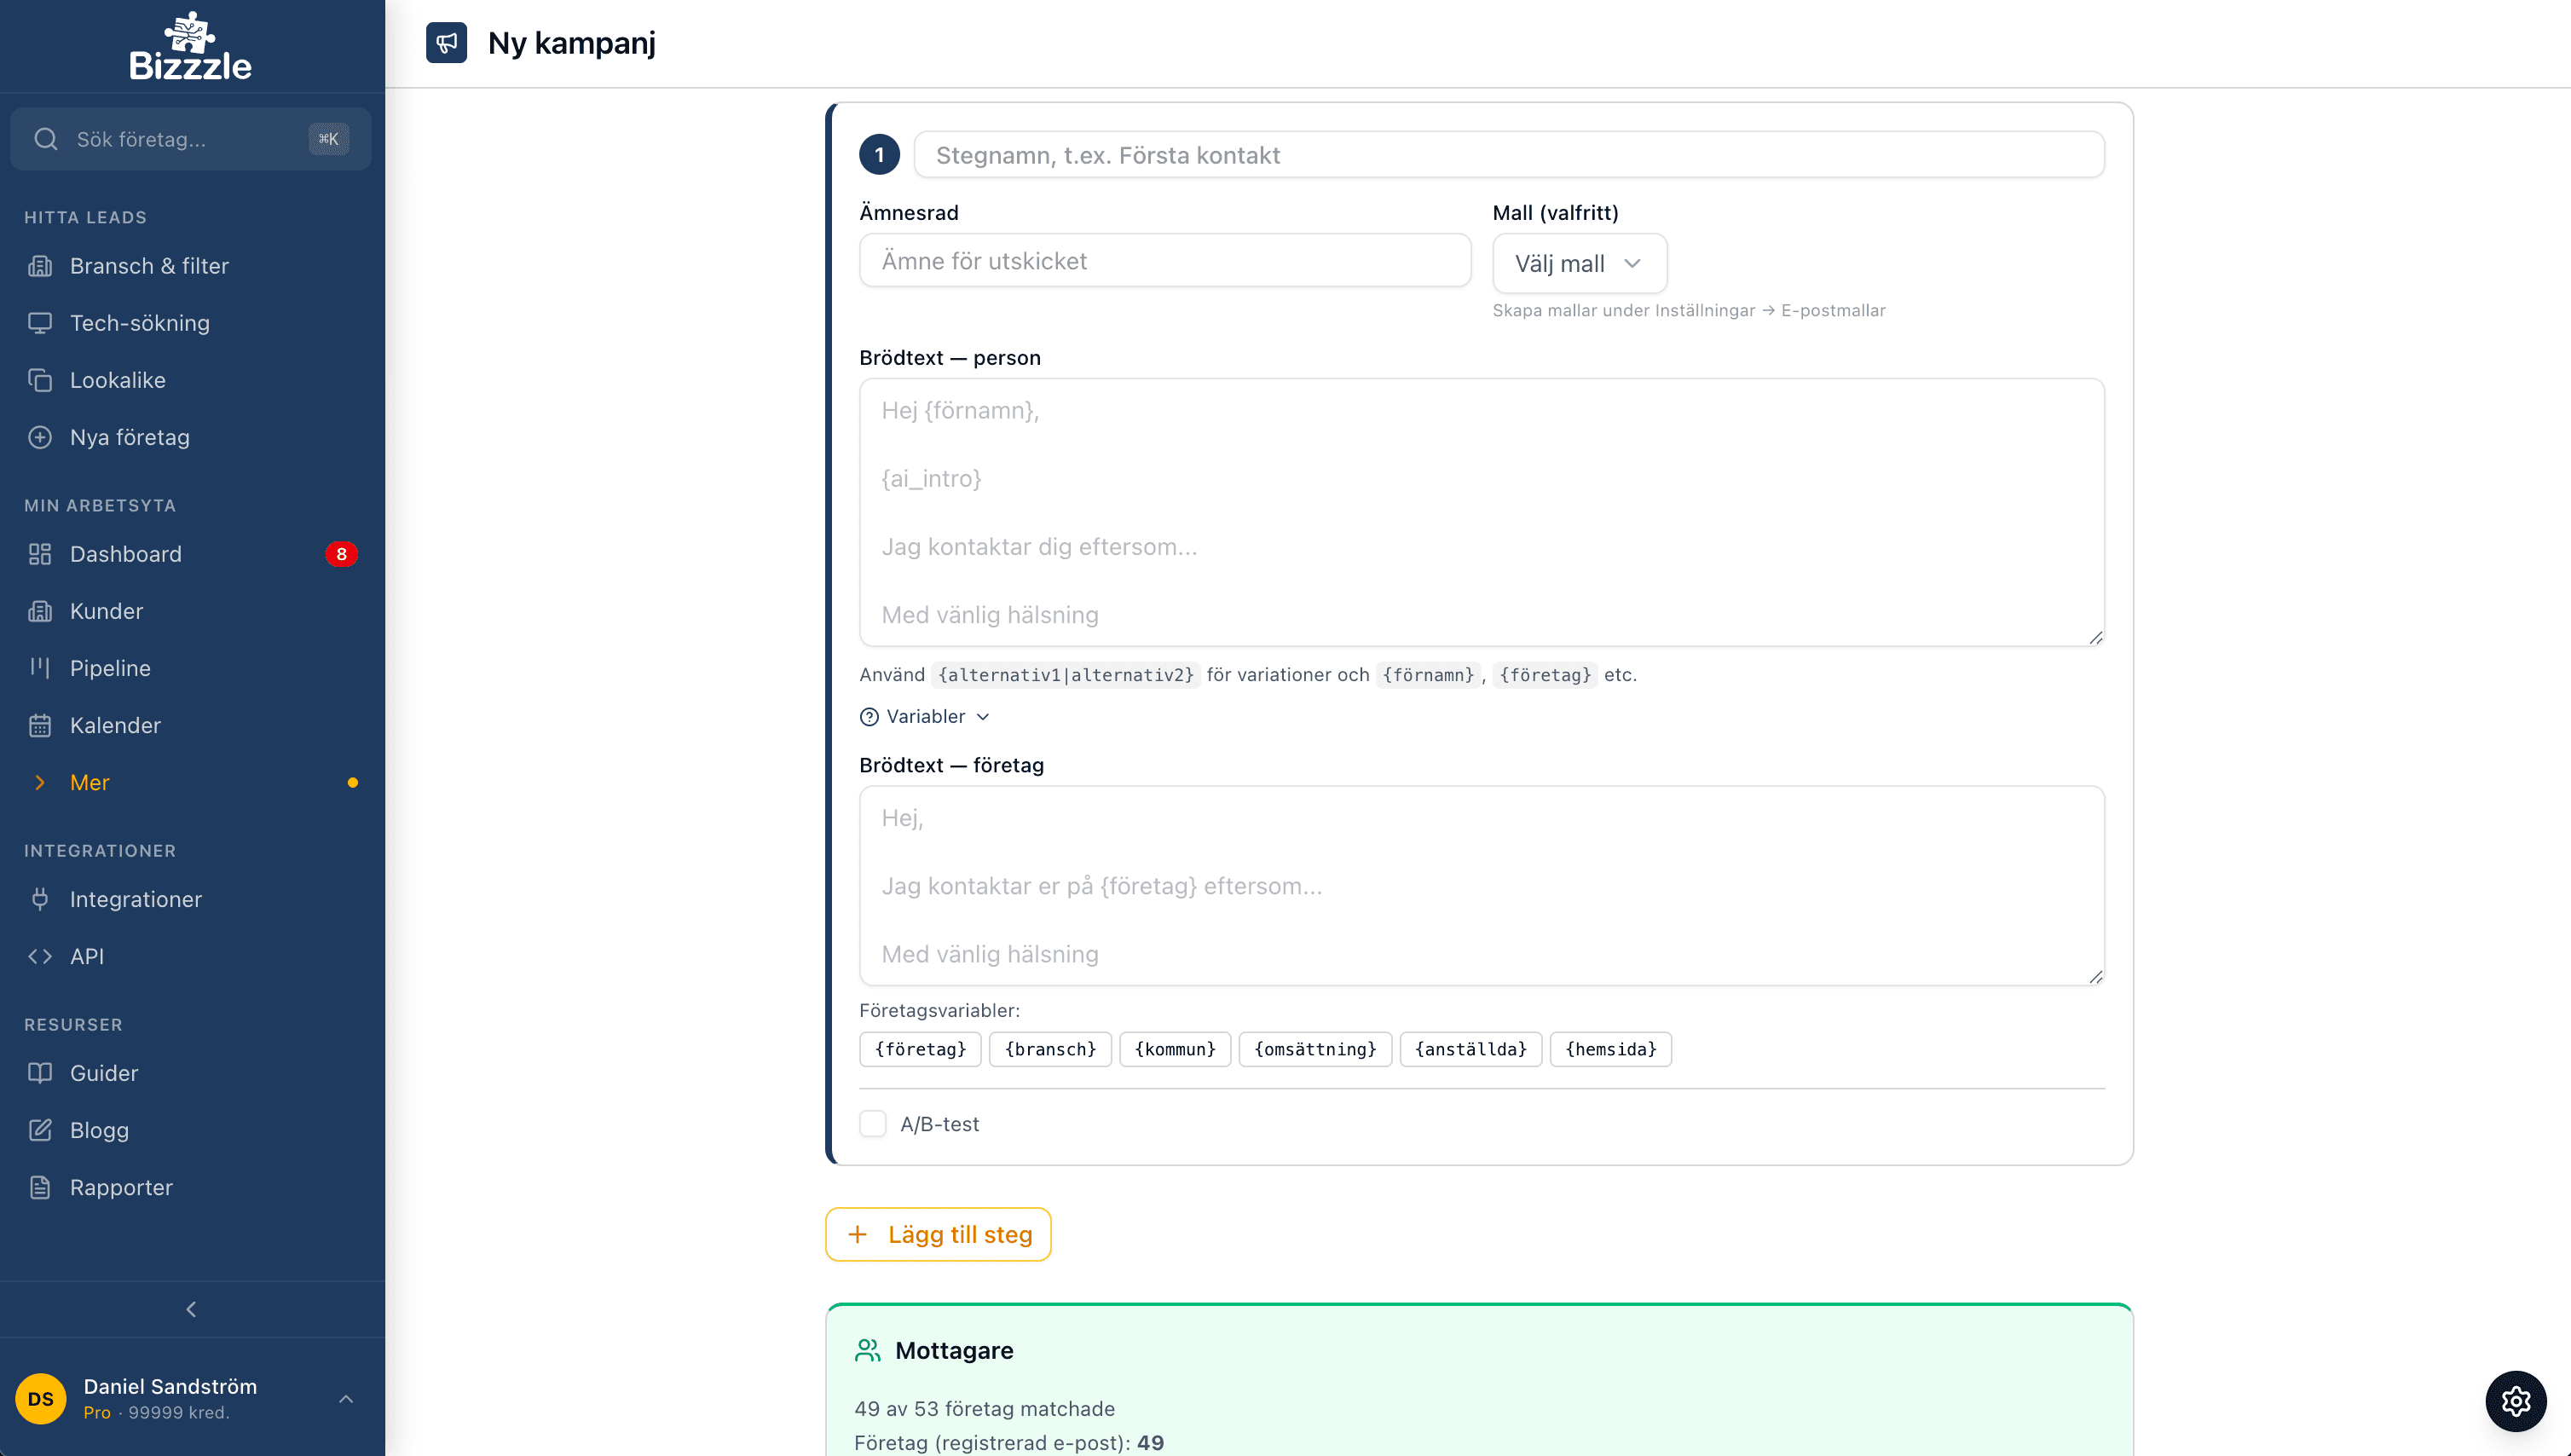The width and height of the screenshot is (2571, 1456).
Task: Insert the {omsättning} variable chip
Action: (x=1315, y=1049)
